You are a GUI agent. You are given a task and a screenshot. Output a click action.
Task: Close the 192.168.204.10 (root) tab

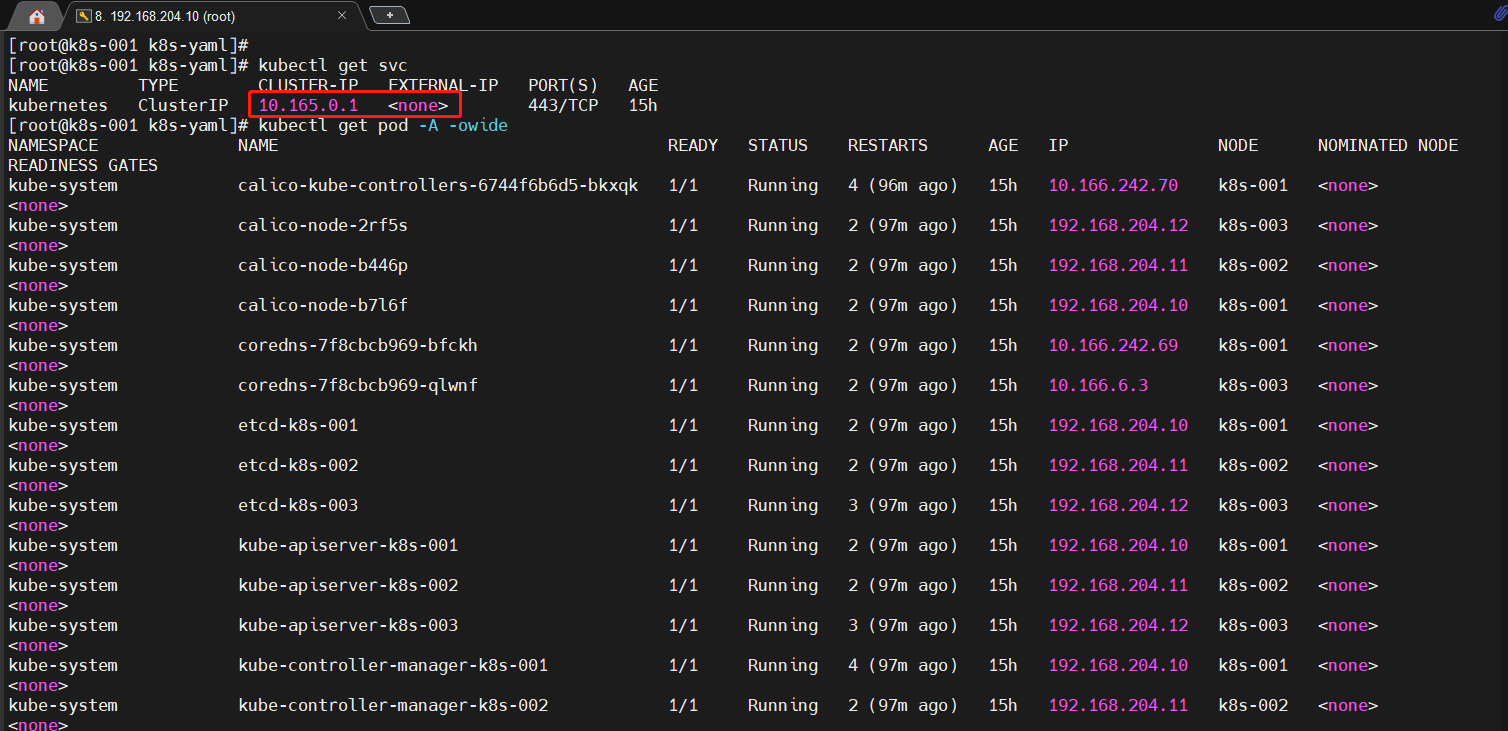343,16
